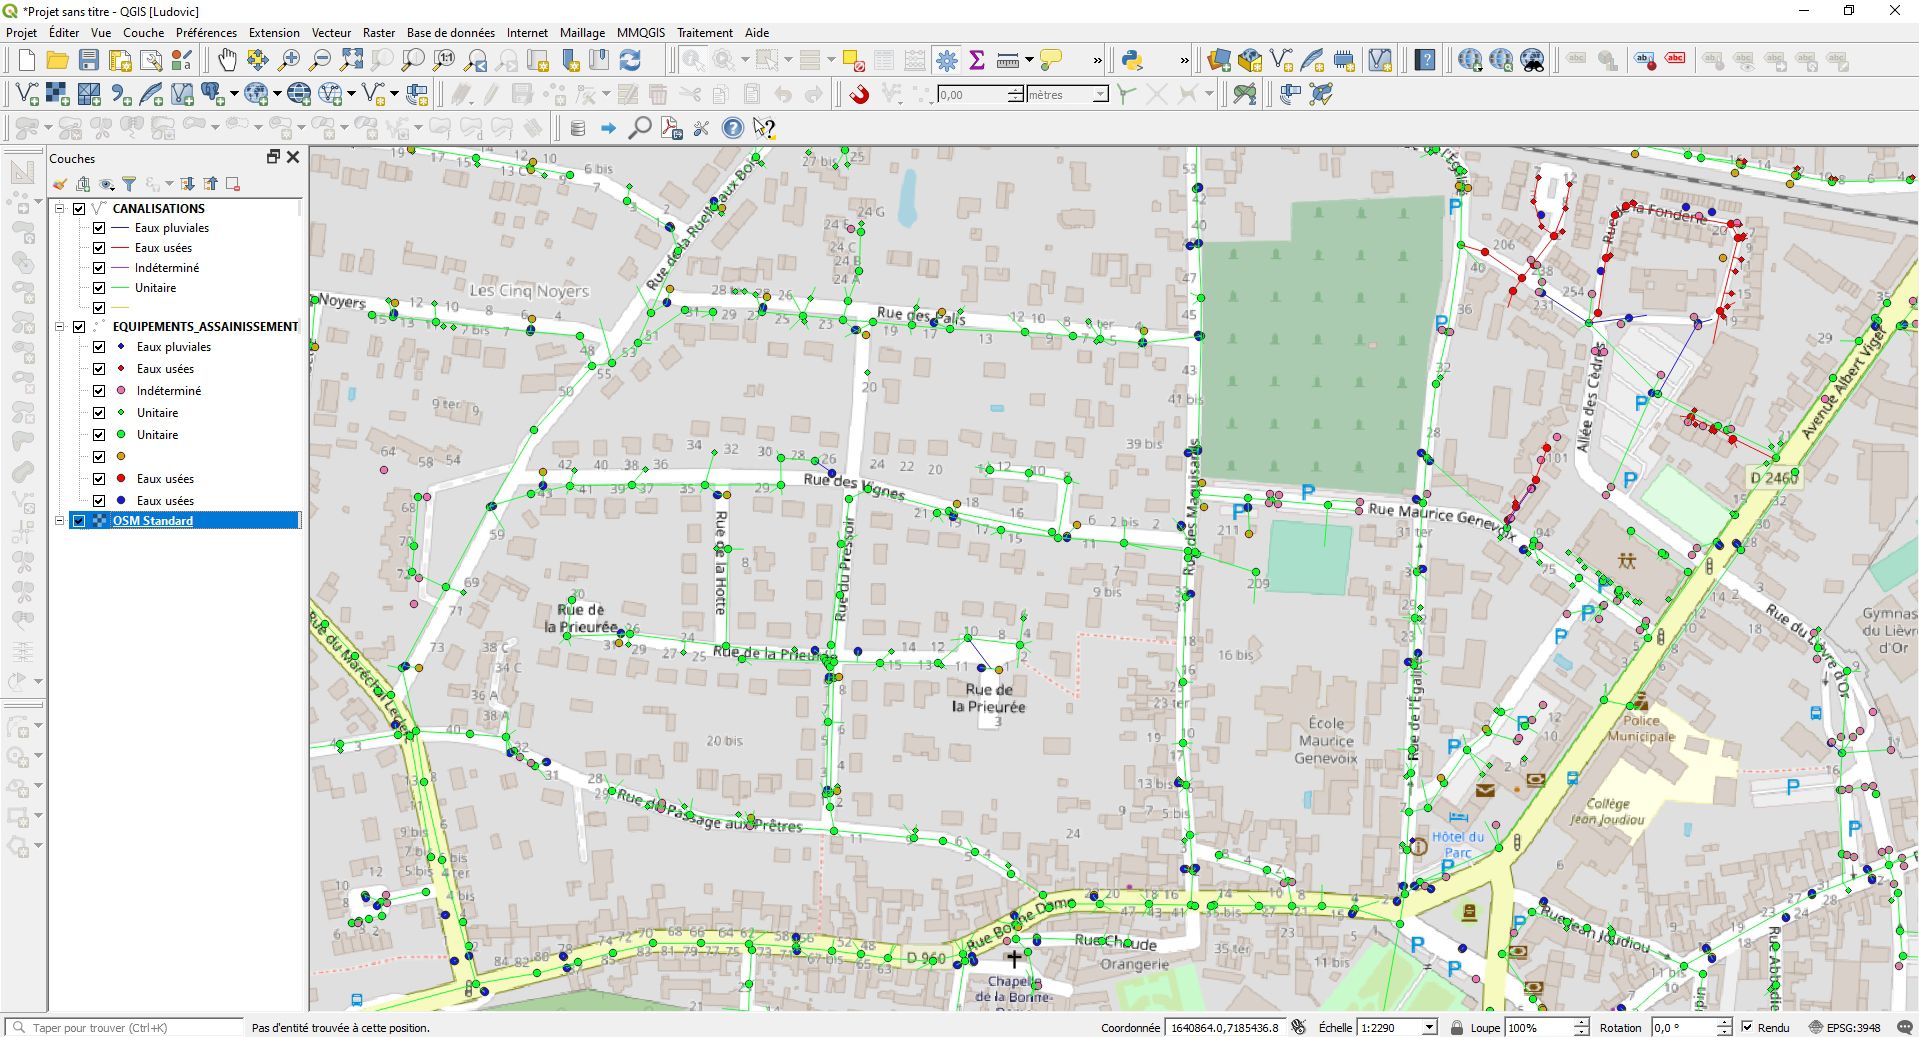1919x1037 pixels.
Task: Select the Pan Map hand tool
Action: [227, 61]
